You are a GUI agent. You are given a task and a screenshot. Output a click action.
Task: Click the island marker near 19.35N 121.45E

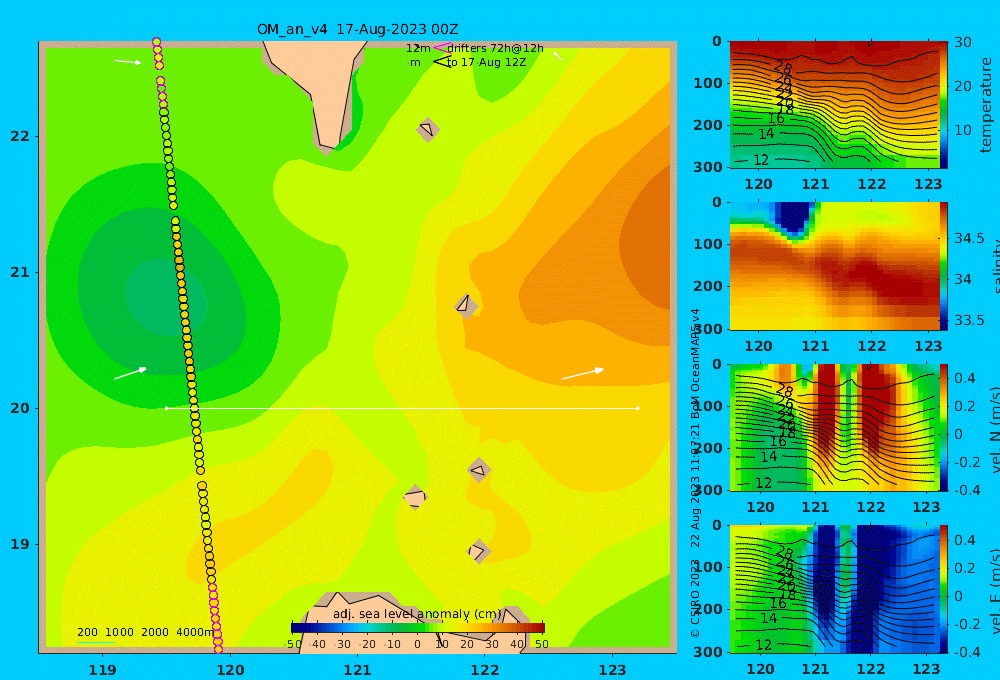point(415,497)
